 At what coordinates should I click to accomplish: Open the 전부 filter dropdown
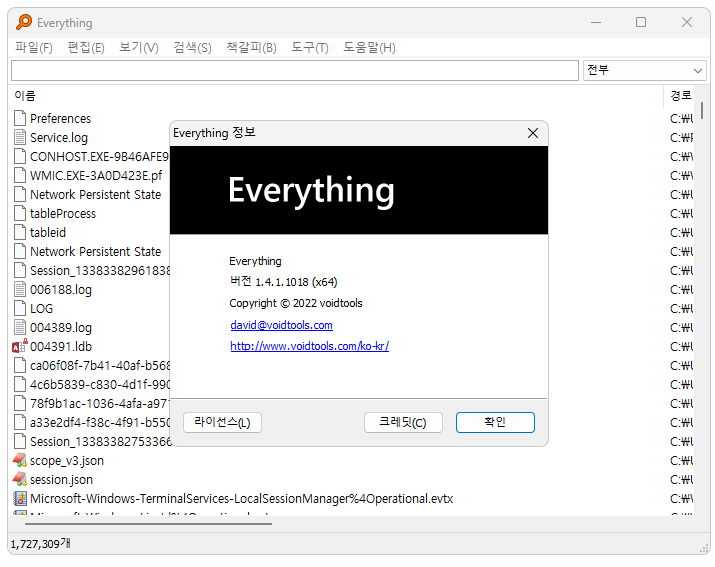[x=645, y=71]
